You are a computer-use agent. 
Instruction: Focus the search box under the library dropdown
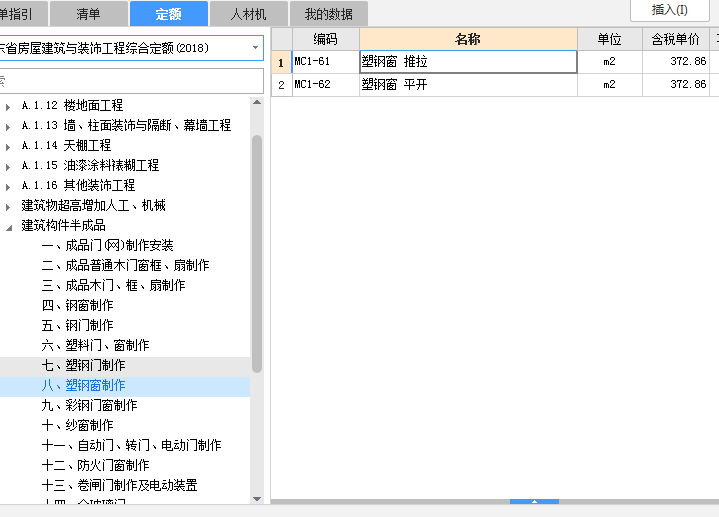coord(132,81)
